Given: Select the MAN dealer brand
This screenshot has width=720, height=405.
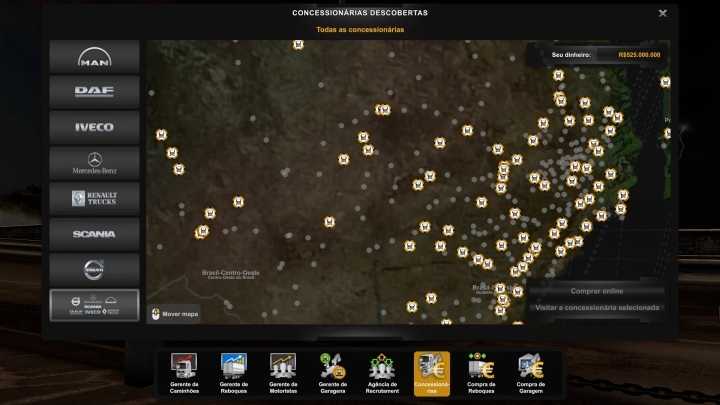Looking at the screenshot, I should click(94, 56).
